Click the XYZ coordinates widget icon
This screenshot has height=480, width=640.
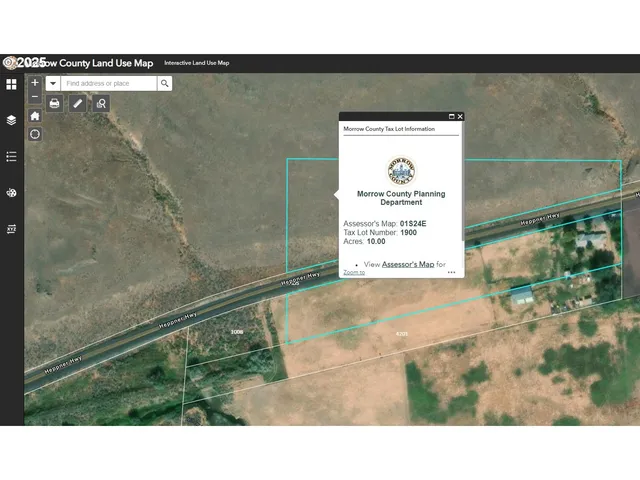pos(11,229)
